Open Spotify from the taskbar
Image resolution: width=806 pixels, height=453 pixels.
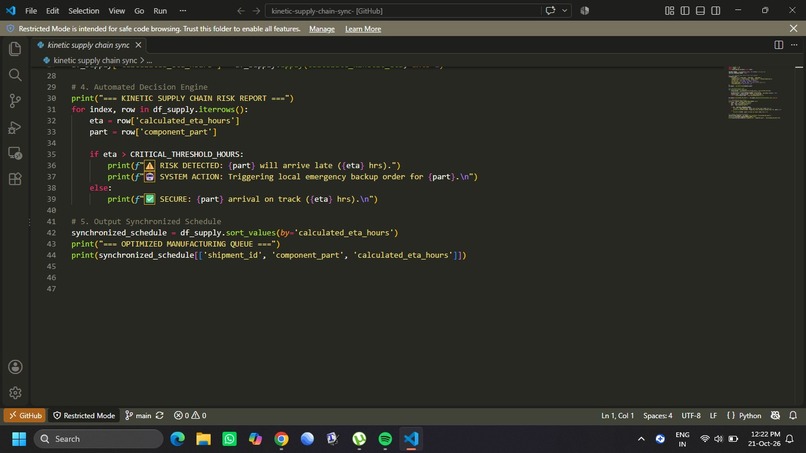[x=385, y=439]
